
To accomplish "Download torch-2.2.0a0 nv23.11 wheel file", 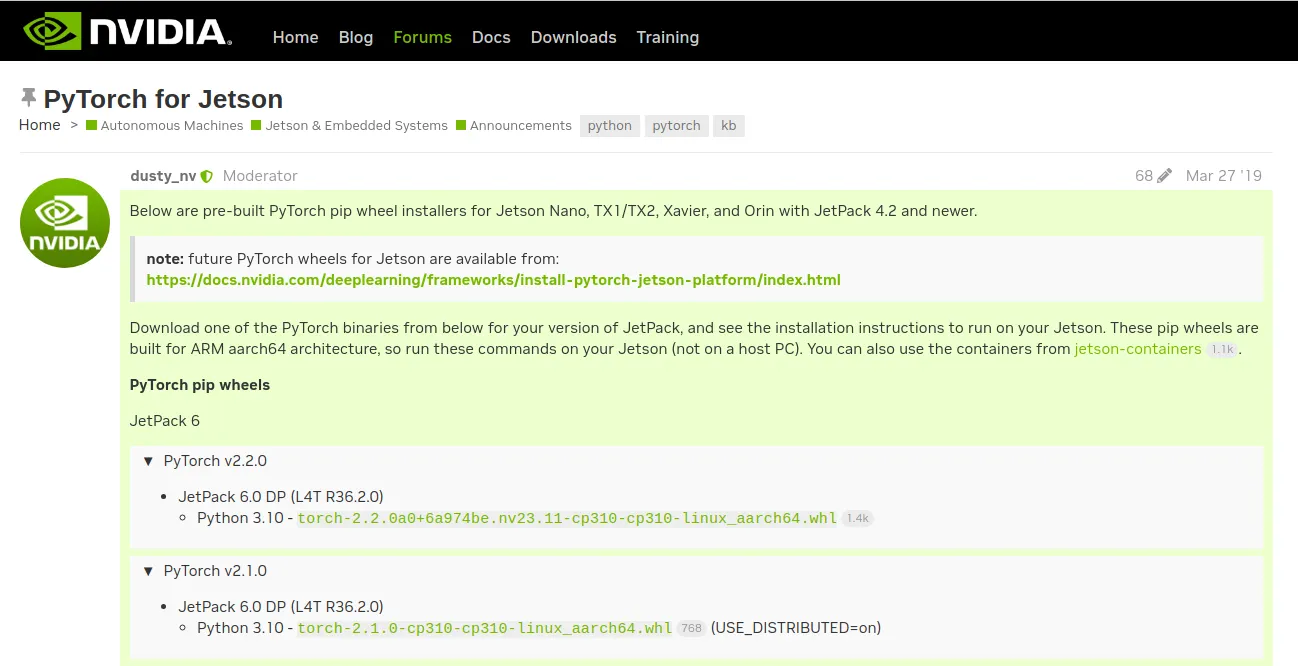I will tap(567, 518).
